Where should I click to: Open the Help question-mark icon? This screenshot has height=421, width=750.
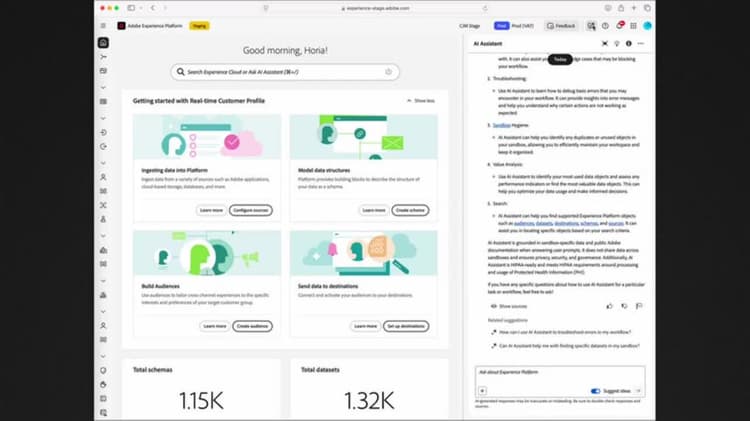[x=606, y=26]
